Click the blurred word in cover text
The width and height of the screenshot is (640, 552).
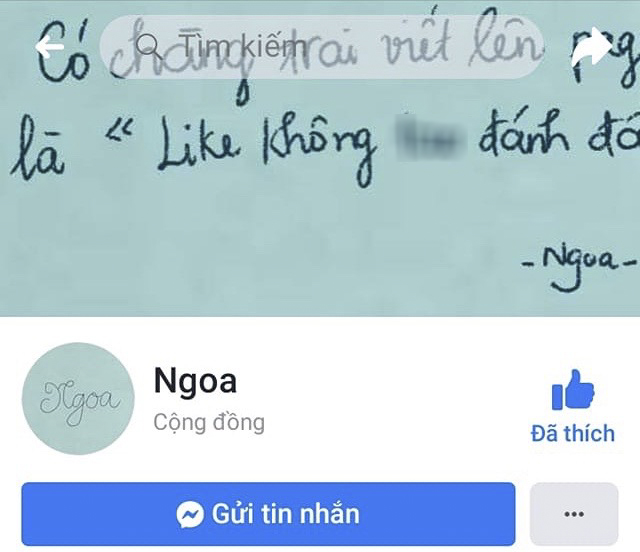pyautogui.click(x=429, y=137)
